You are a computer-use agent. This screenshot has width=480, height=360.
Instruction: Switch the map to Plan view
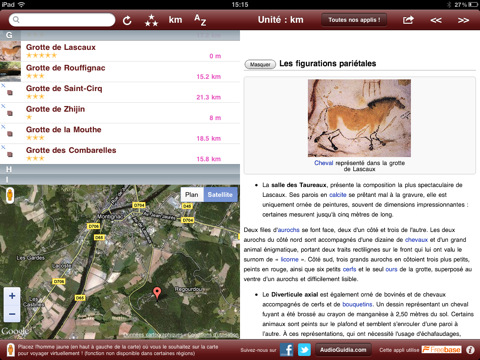pyautogui.click(x=192, y=195)
